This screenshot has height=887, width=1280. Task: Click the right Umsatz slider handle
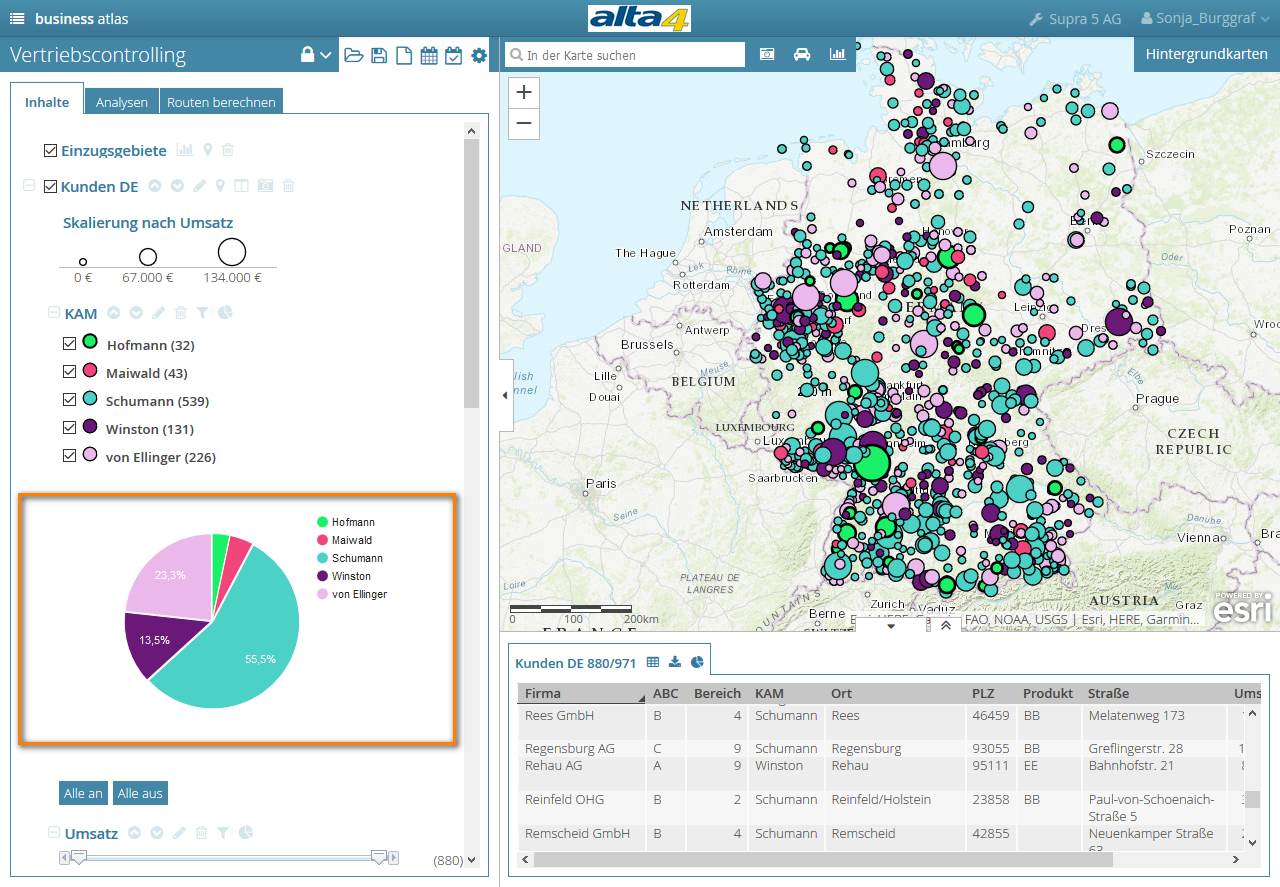coord(379,857)
